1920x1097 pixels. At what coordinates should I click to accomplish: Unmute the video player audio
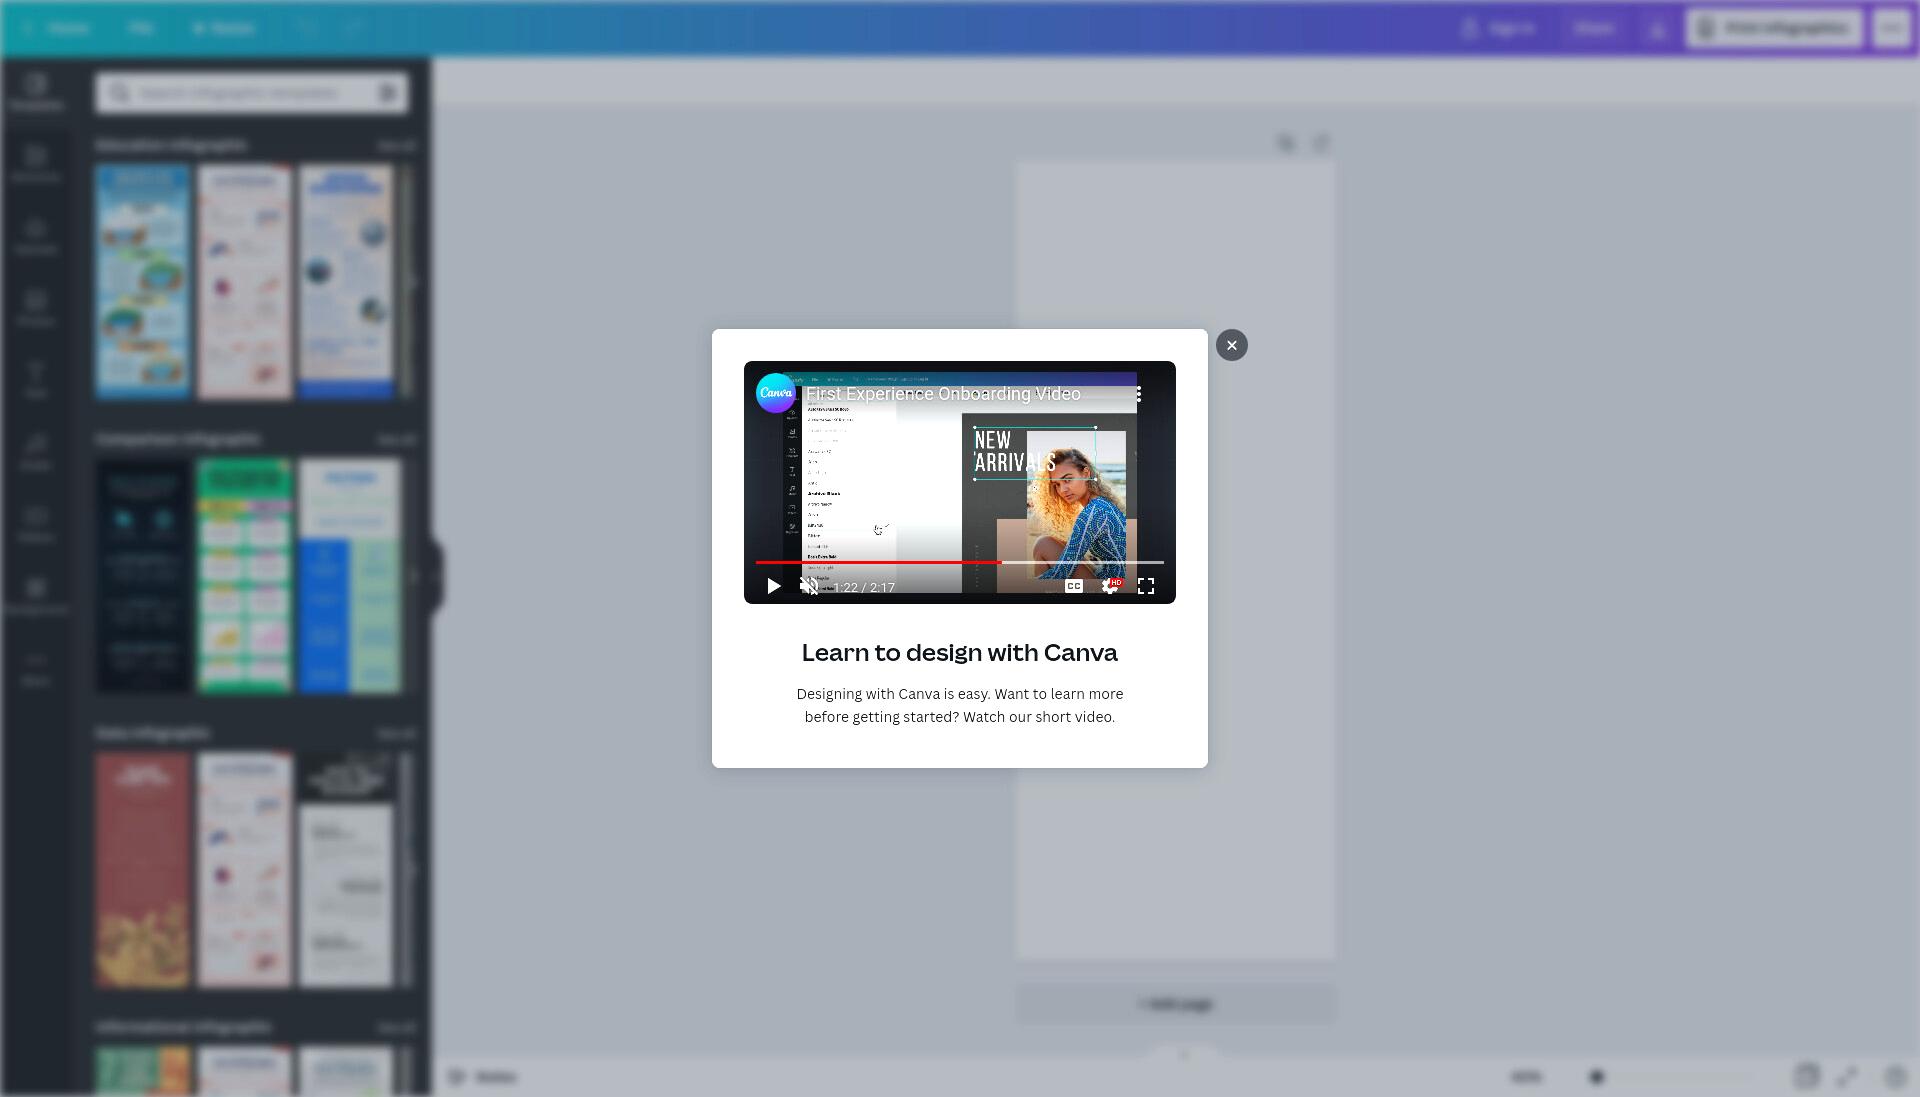click(809, 586)
